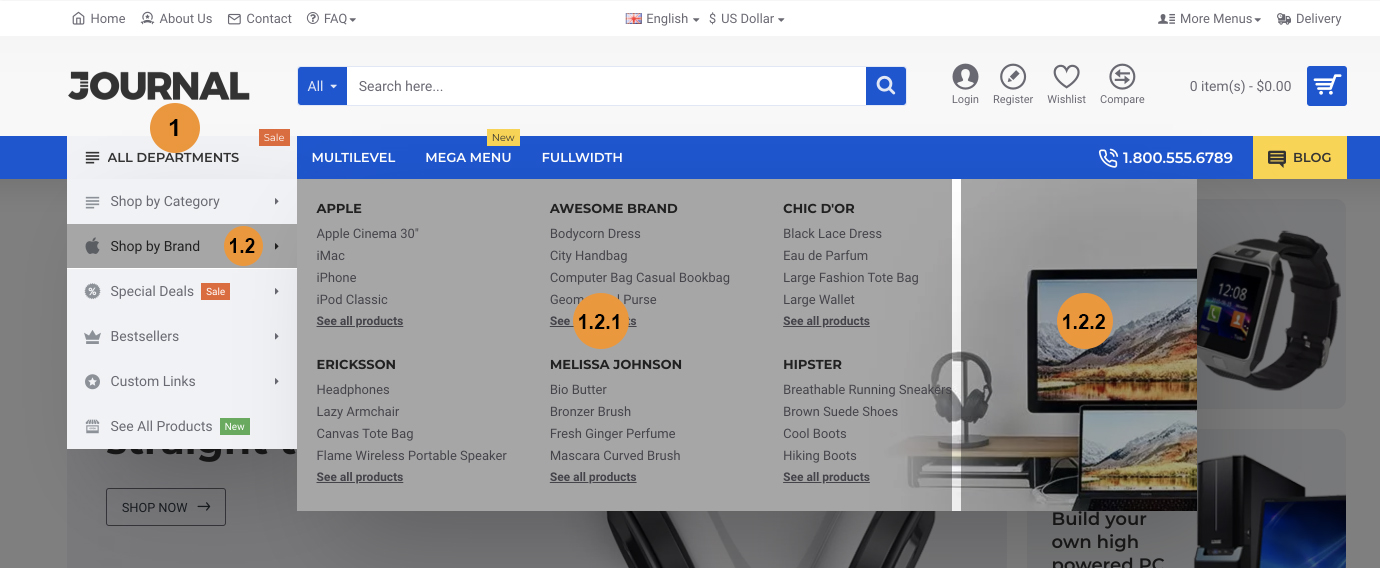Click the English flag icon
Screen dimensions: 1380x568
click(x=633, y=18)
